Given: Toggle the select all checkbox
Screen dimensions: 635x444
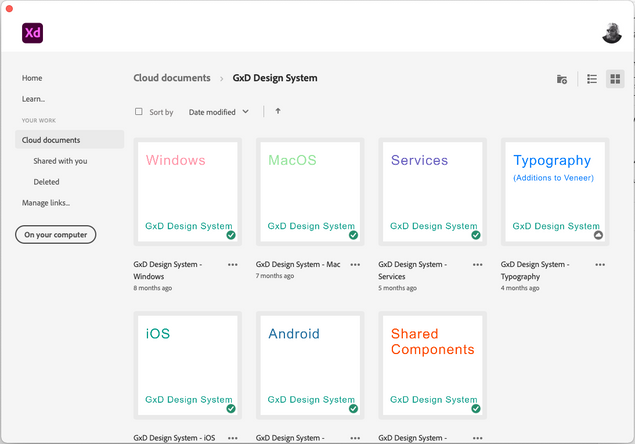Looking at the screenshot, I should click(x=139, y=112).
